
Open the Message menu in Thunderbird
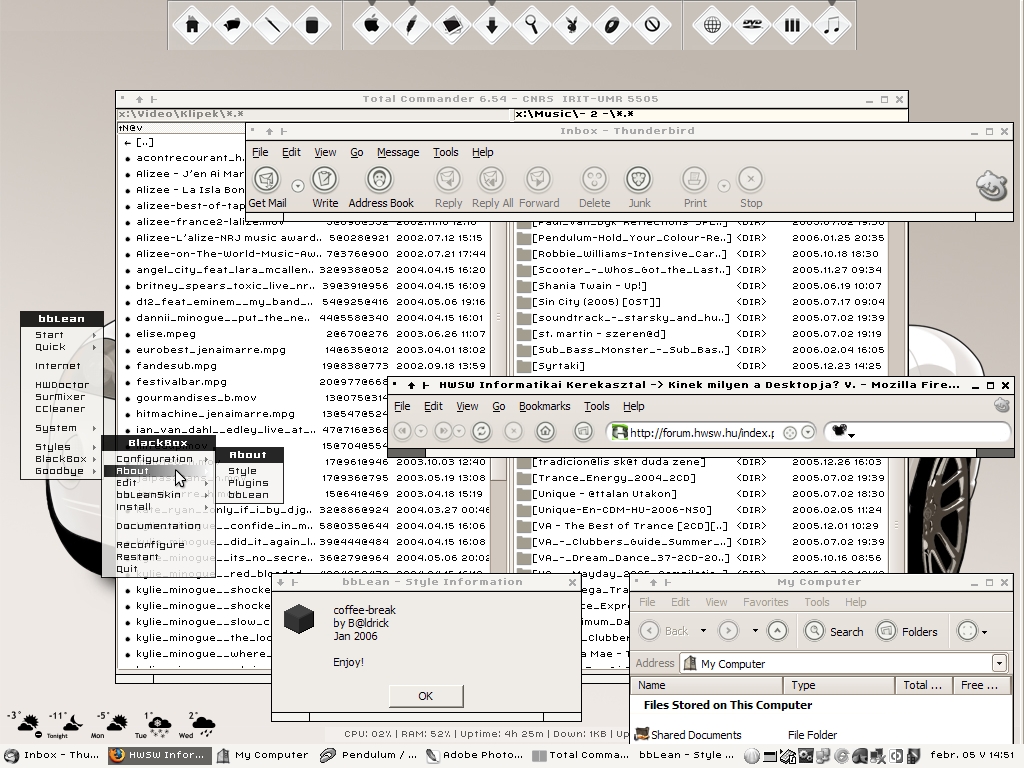click(x=398, y=152)
